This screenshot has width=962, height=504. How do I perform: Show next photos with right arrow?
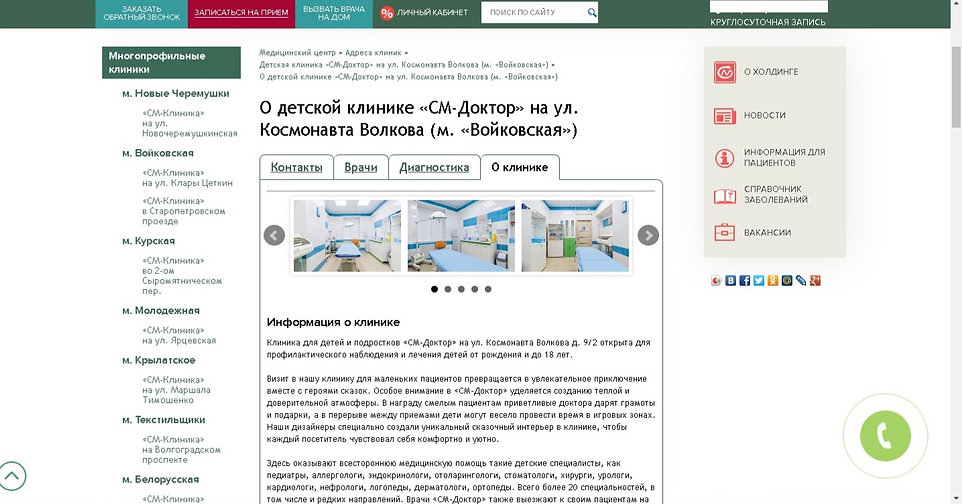point(648,235)
